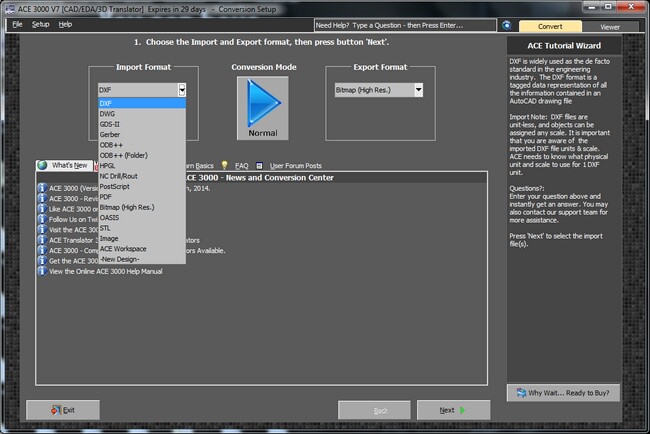Click the blue Normal conversion mode arrow

262,108
